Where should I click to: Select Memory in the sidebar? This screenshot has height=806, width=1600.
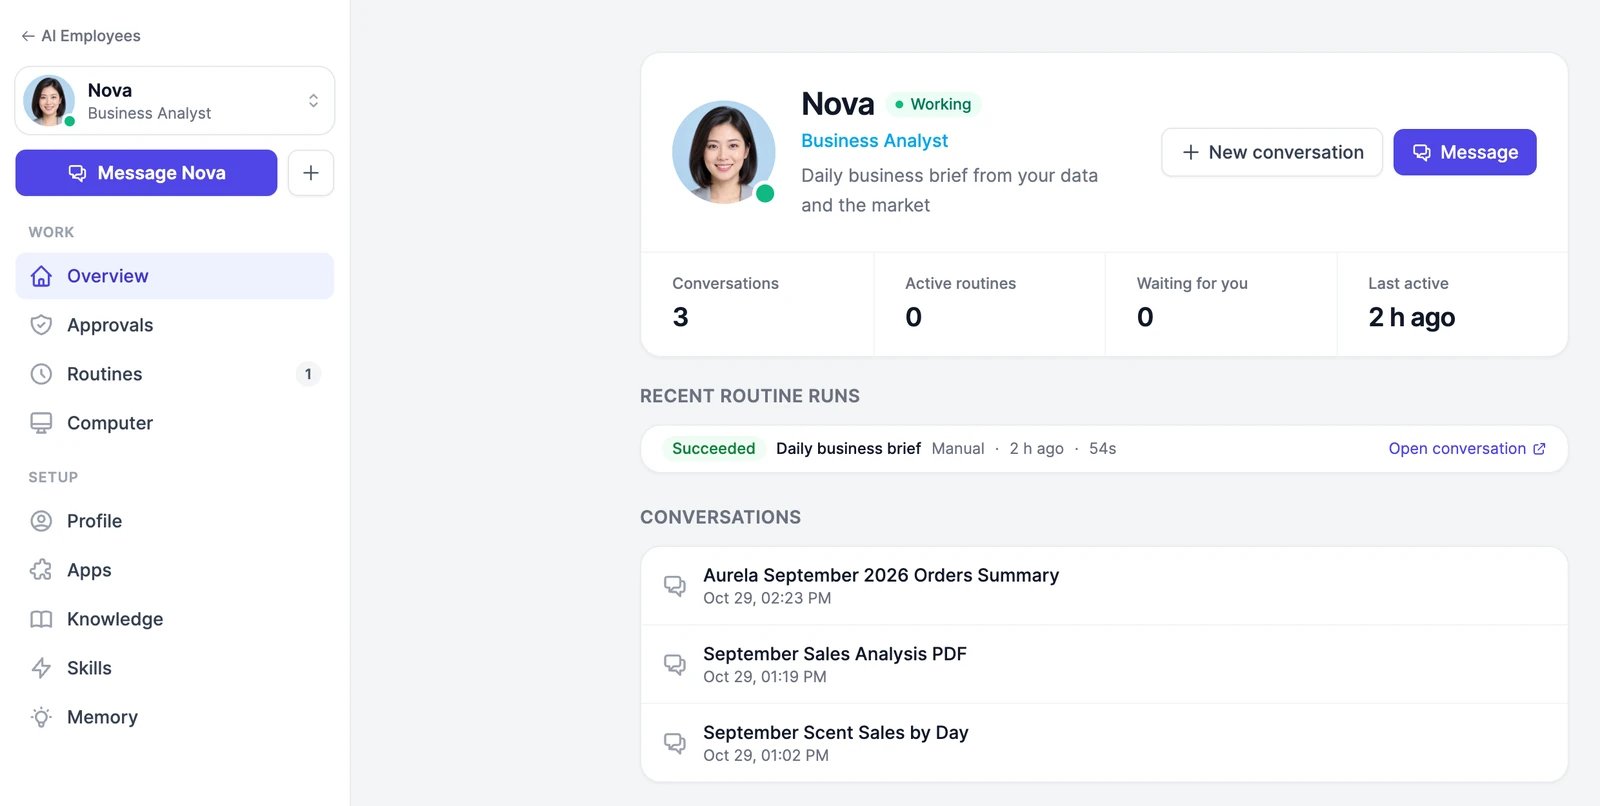click(175, 717)
